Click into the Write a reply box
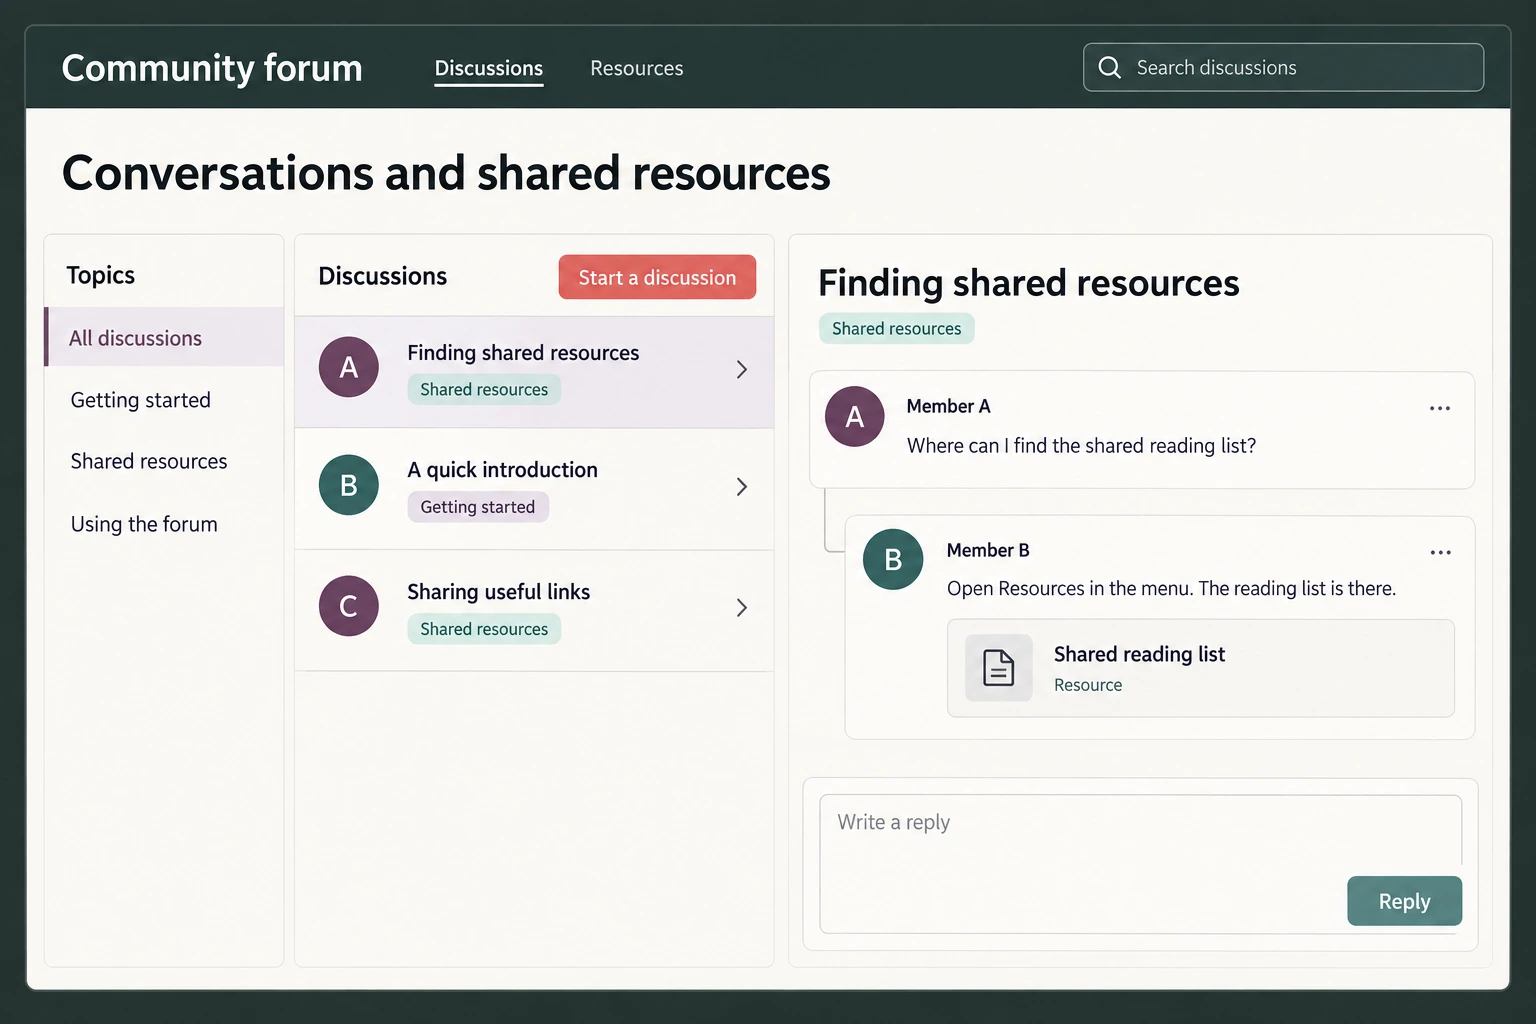The image size is (1536, 1024). pyautogui.click(x=1140, y=864)
